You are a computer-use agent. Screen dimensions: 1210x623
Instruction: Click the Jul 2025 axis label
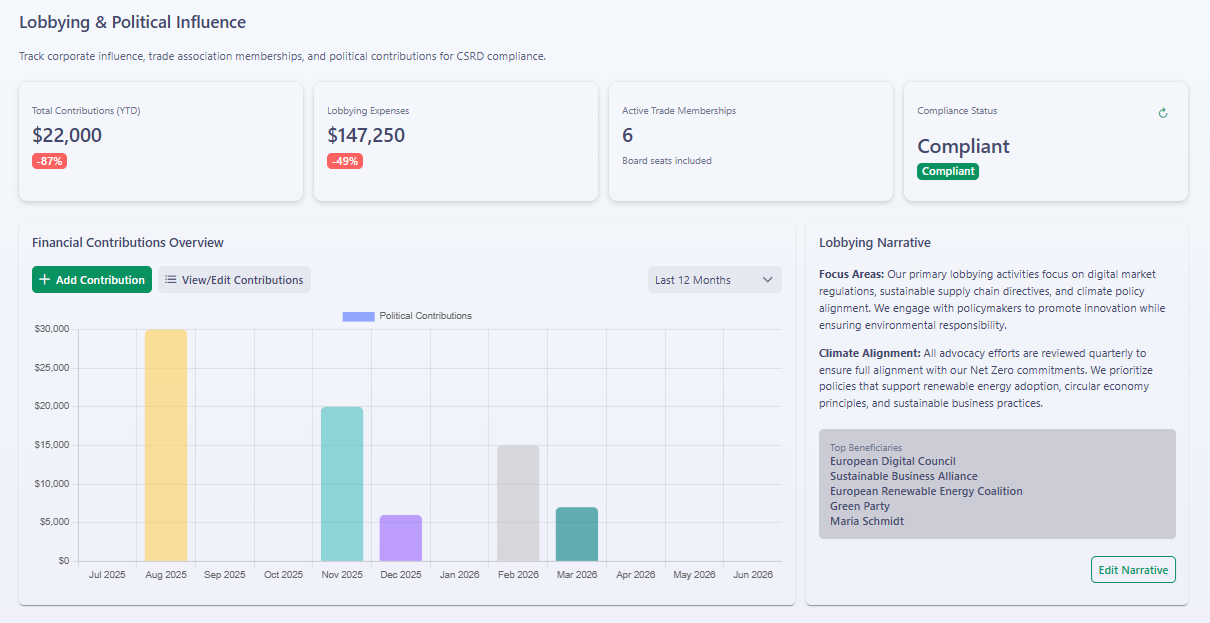pyautogui.click(x=107, y=575)
